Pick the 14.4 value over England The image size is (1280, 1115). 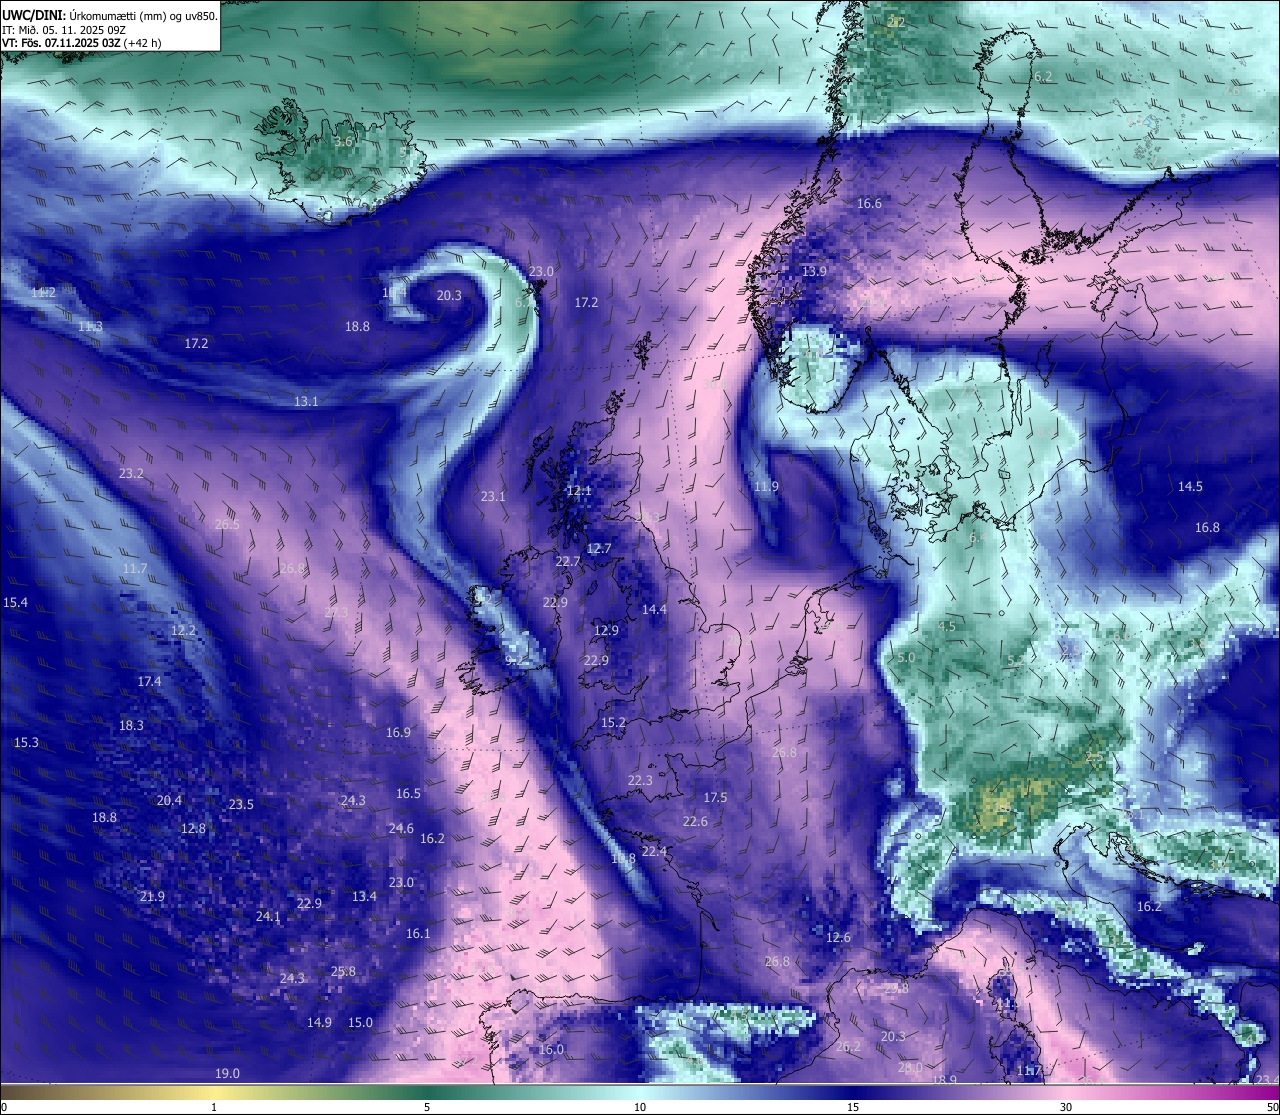click(x=654, y=610)
